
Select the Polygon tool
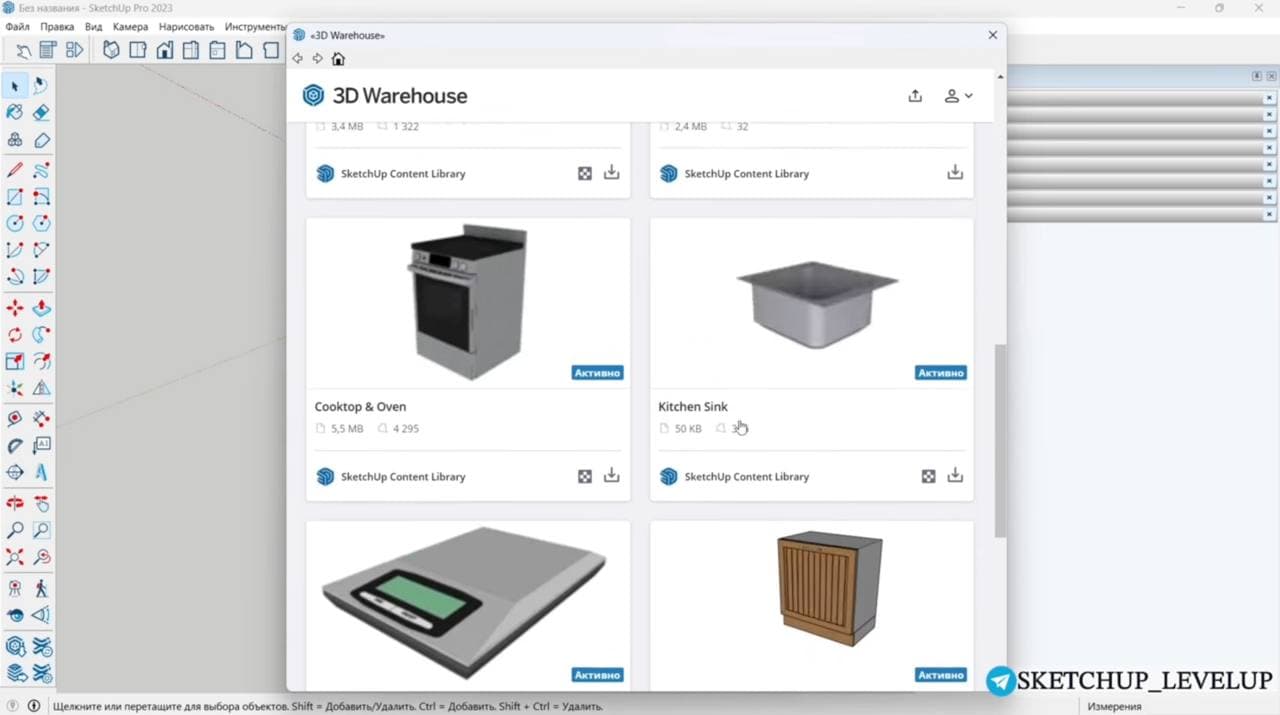click(x=41, y=224)
